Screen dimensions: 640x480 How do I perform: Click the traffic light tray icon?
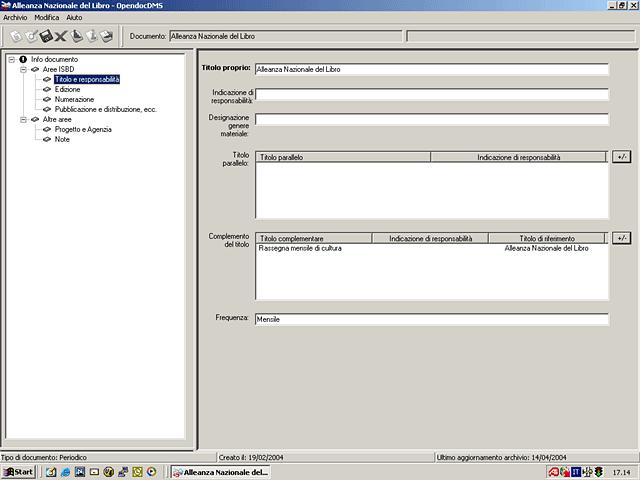[598, 472]
